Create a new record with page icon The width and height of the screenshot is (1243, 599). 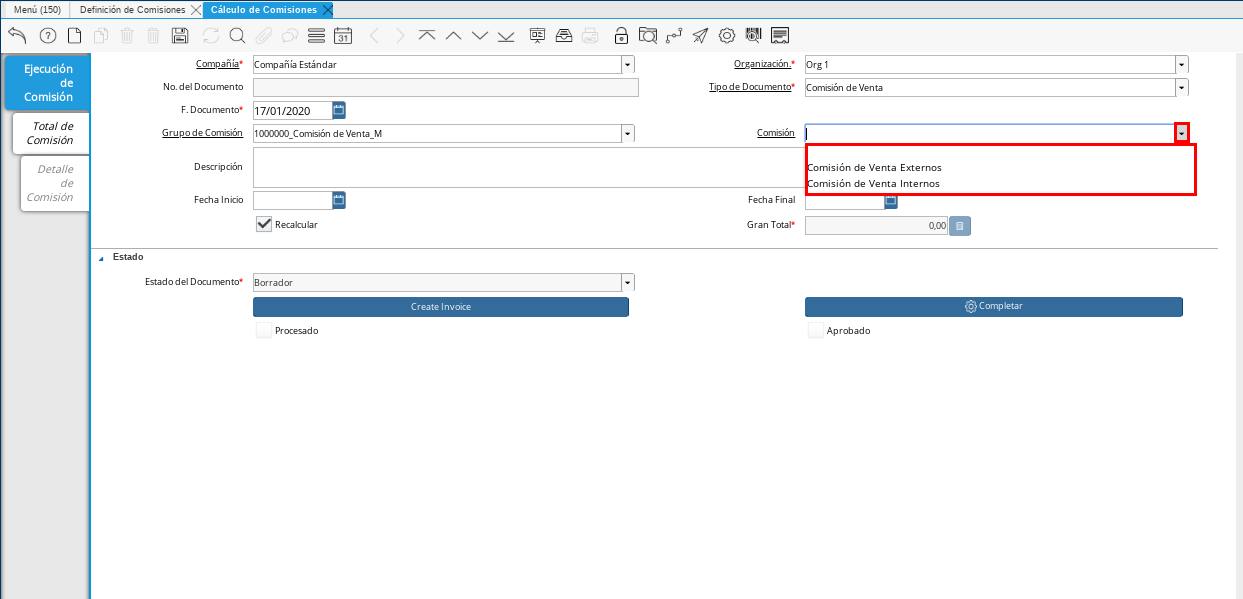pos(74,36)
